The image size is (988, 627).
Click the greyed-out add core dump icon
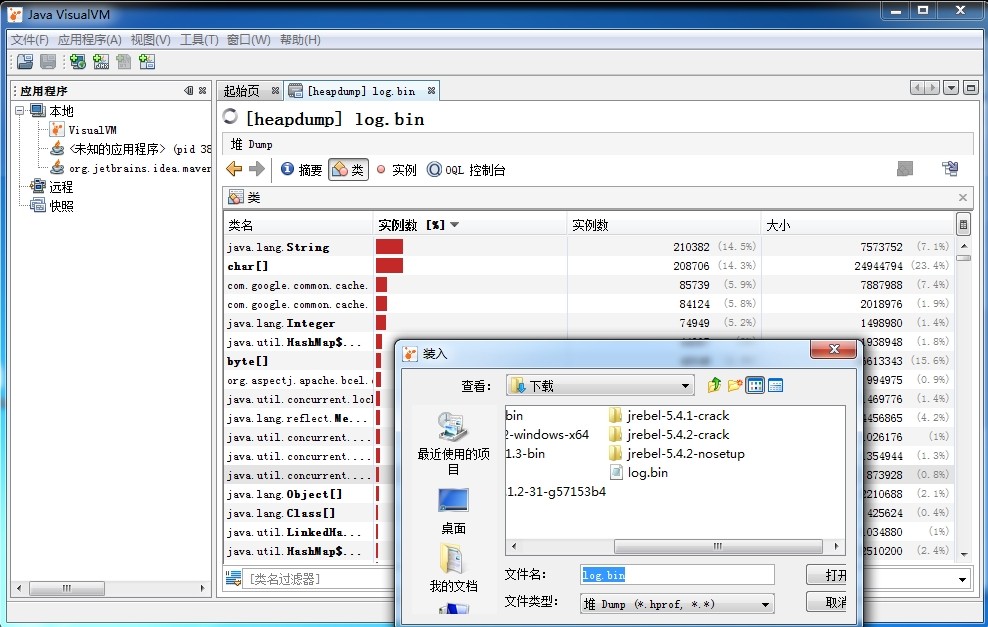pyautogui.click(x=124, y=62)
